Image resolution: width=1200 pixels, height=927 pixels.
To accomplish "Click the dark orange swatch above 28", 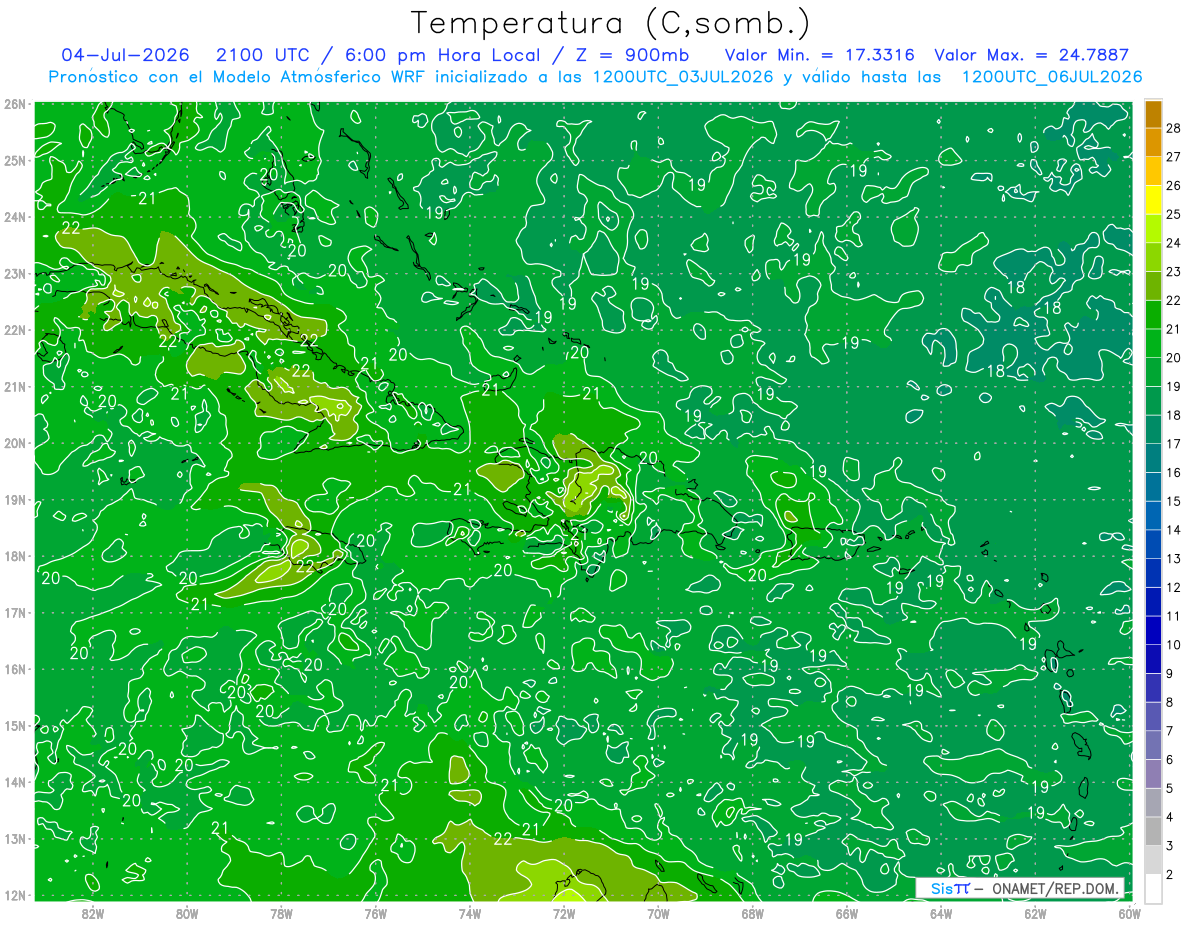I will (x=1153, y=113).
